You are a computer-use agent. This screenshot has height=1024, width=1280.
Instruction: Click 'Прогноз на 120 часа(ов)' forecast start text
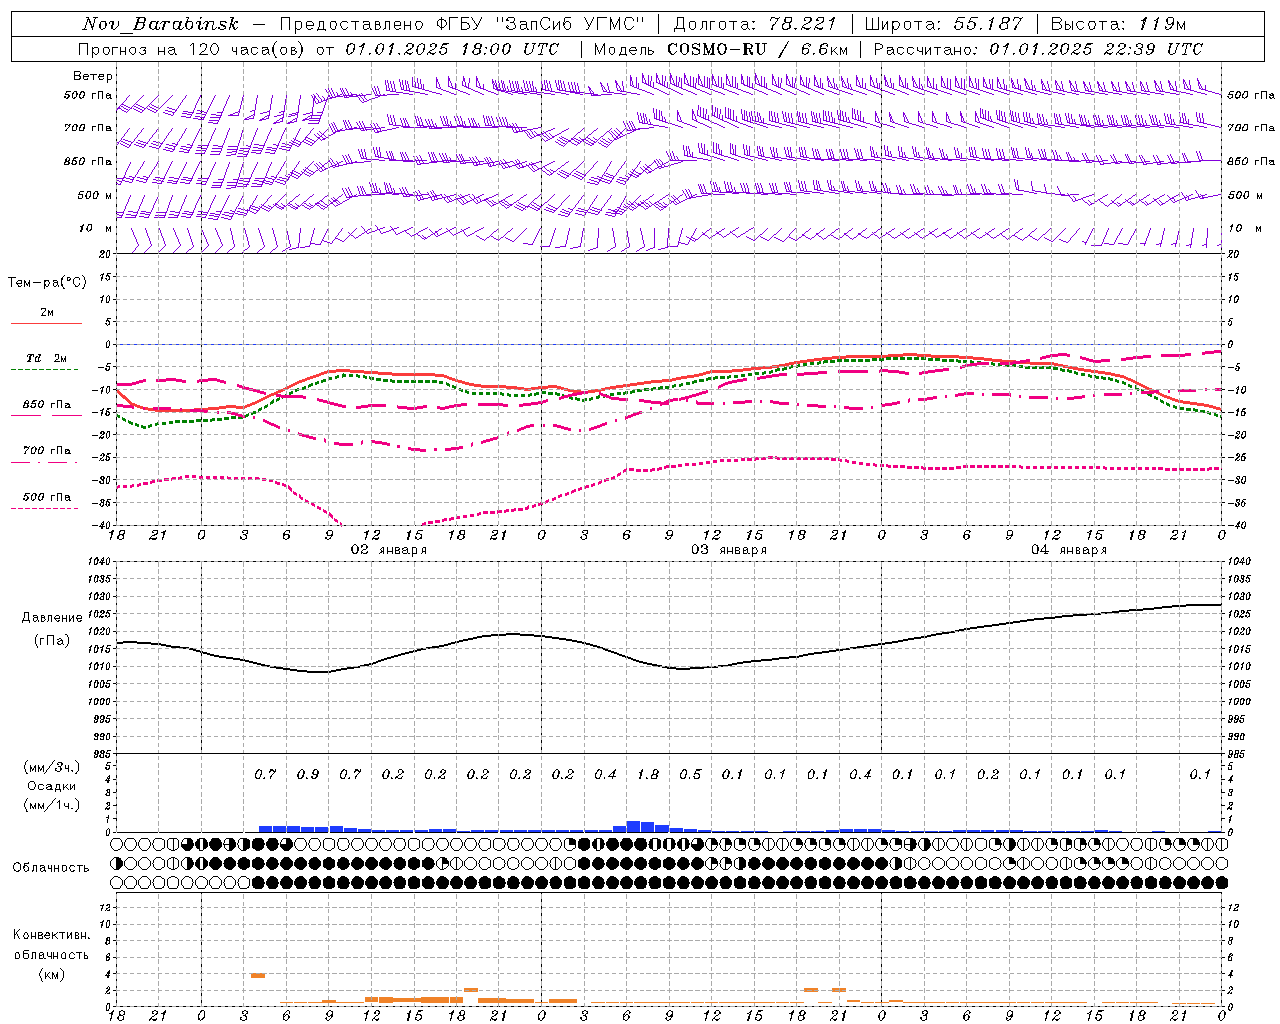point(192,49)
